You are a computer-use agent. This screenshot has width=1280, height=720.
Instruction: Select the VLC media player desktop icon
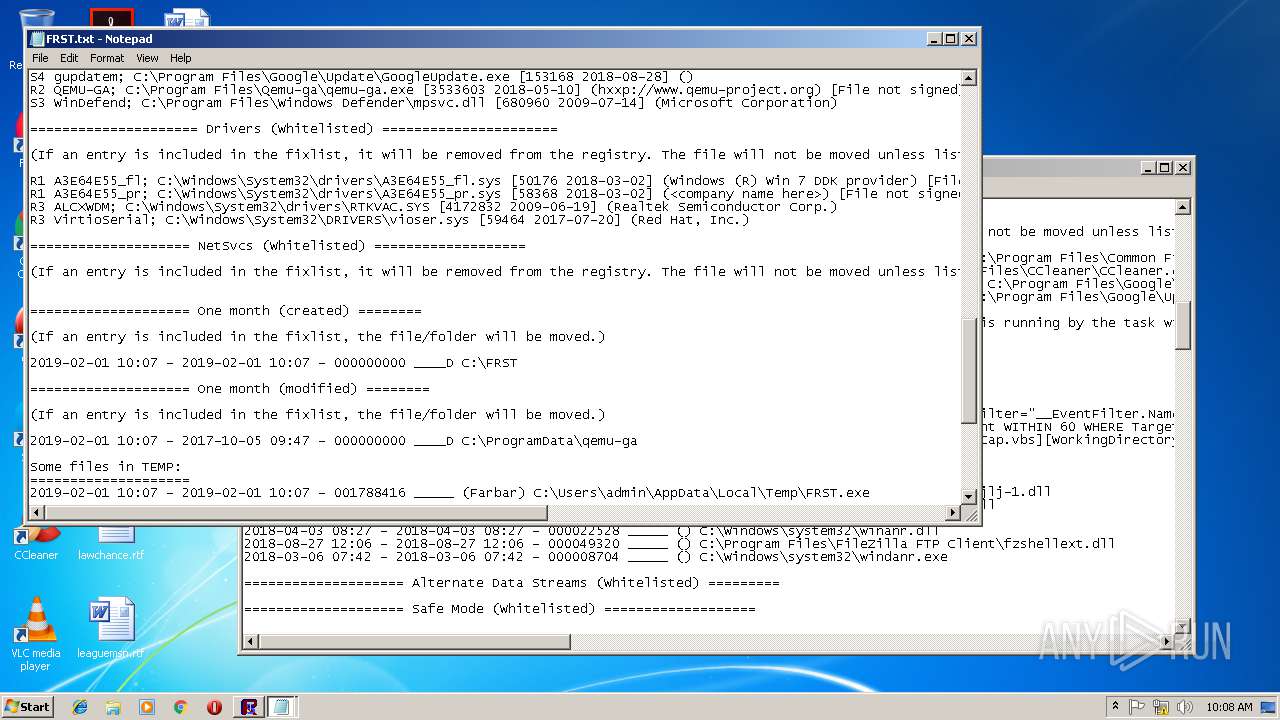coord(36,634)
